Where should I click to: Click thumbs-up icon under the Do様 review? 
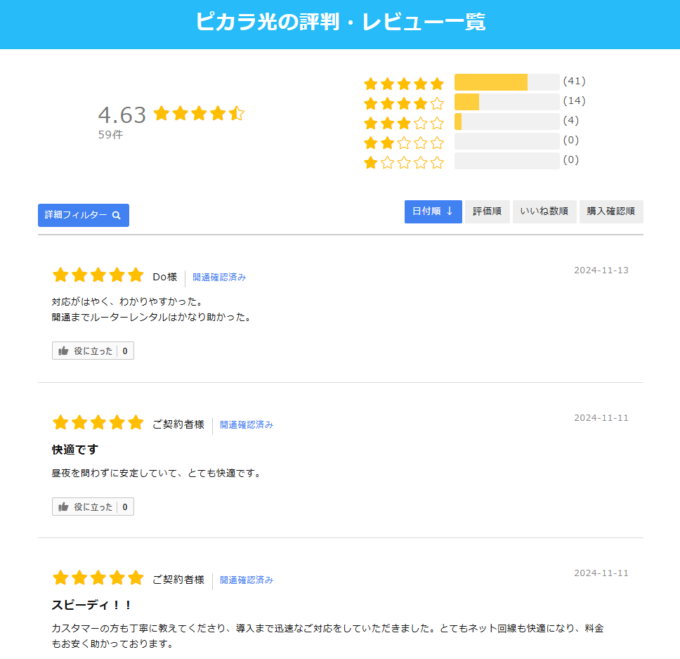64,351
